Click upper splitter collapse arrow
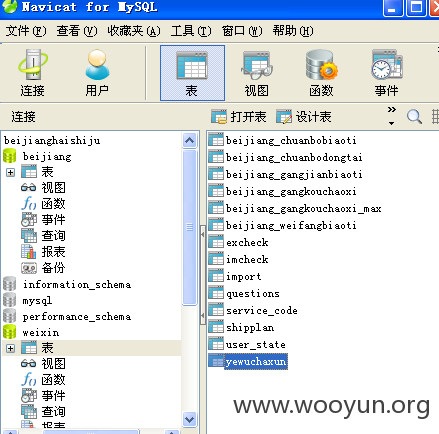Viewport: 439px width, 434px height. [x=203, y=234]
